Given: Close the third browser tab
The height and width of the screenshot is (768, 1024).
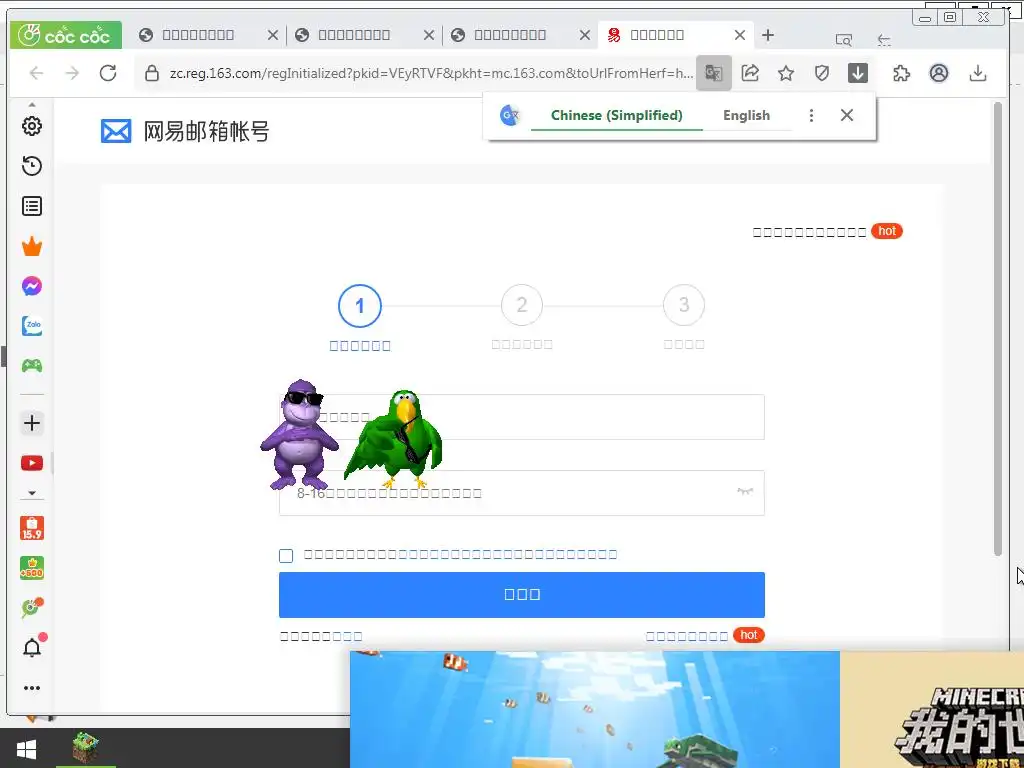Looking at the screenshot, I should pos(585,35).
